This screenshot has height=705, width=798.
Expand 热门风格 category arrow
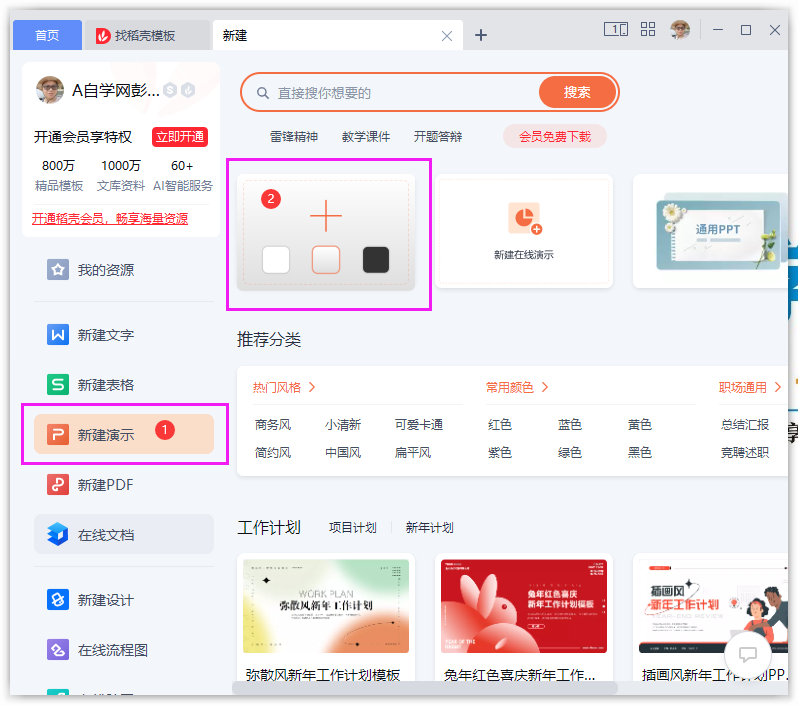[312, 387]
